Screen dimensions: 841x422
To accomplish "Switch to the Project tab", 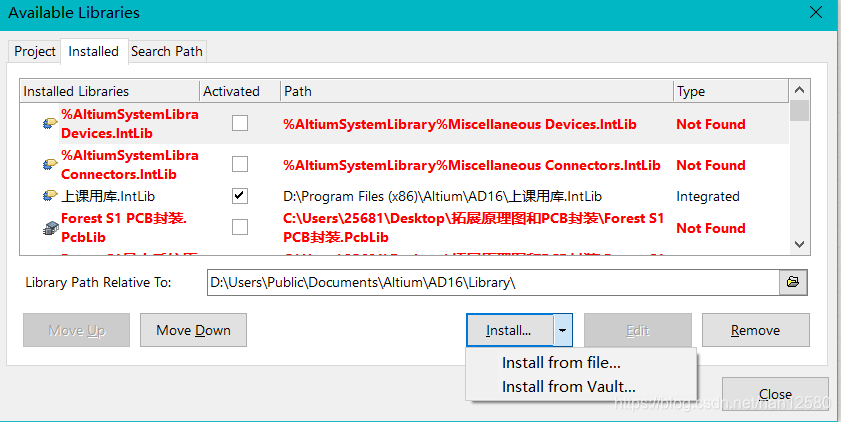I will coord(35,51).
